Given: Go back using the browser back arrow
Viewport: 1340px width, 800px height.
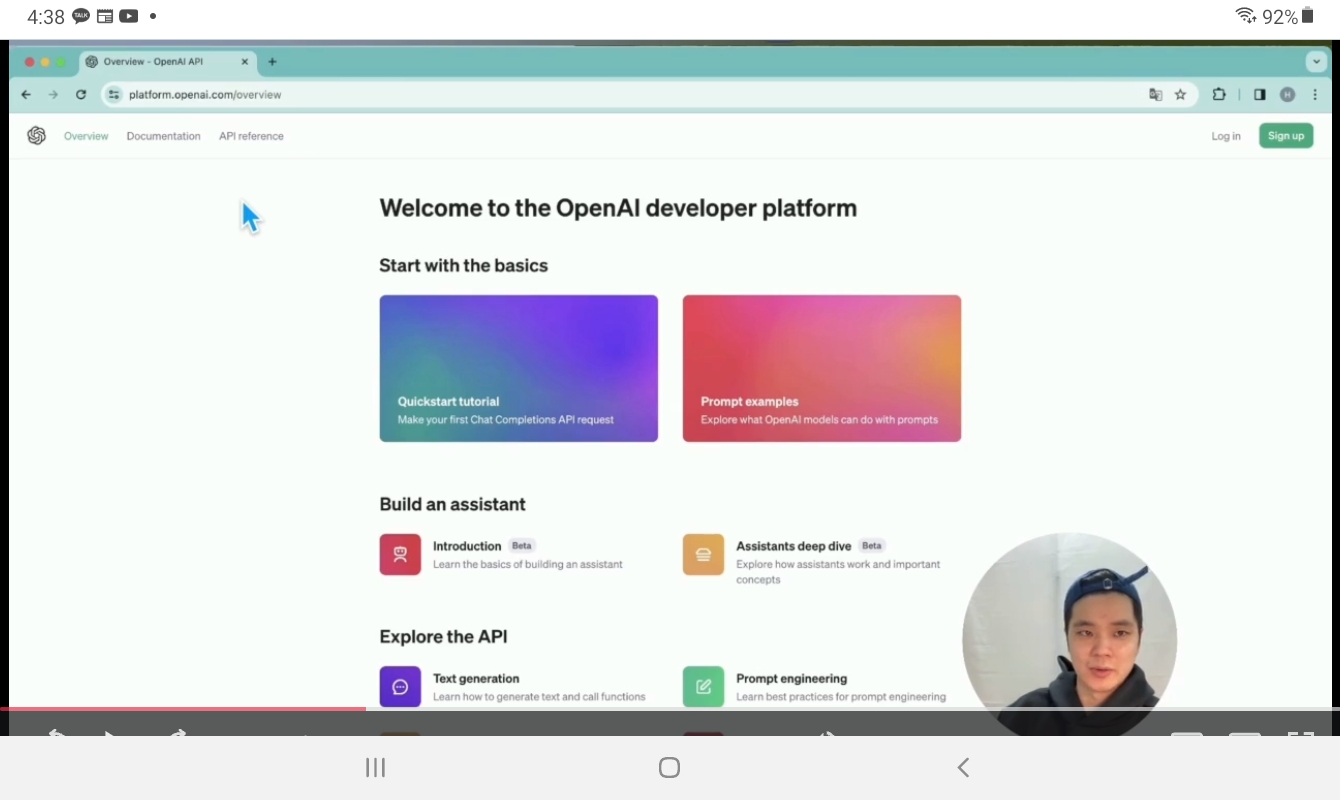Looking at the screenshot, I should point(26,95).
